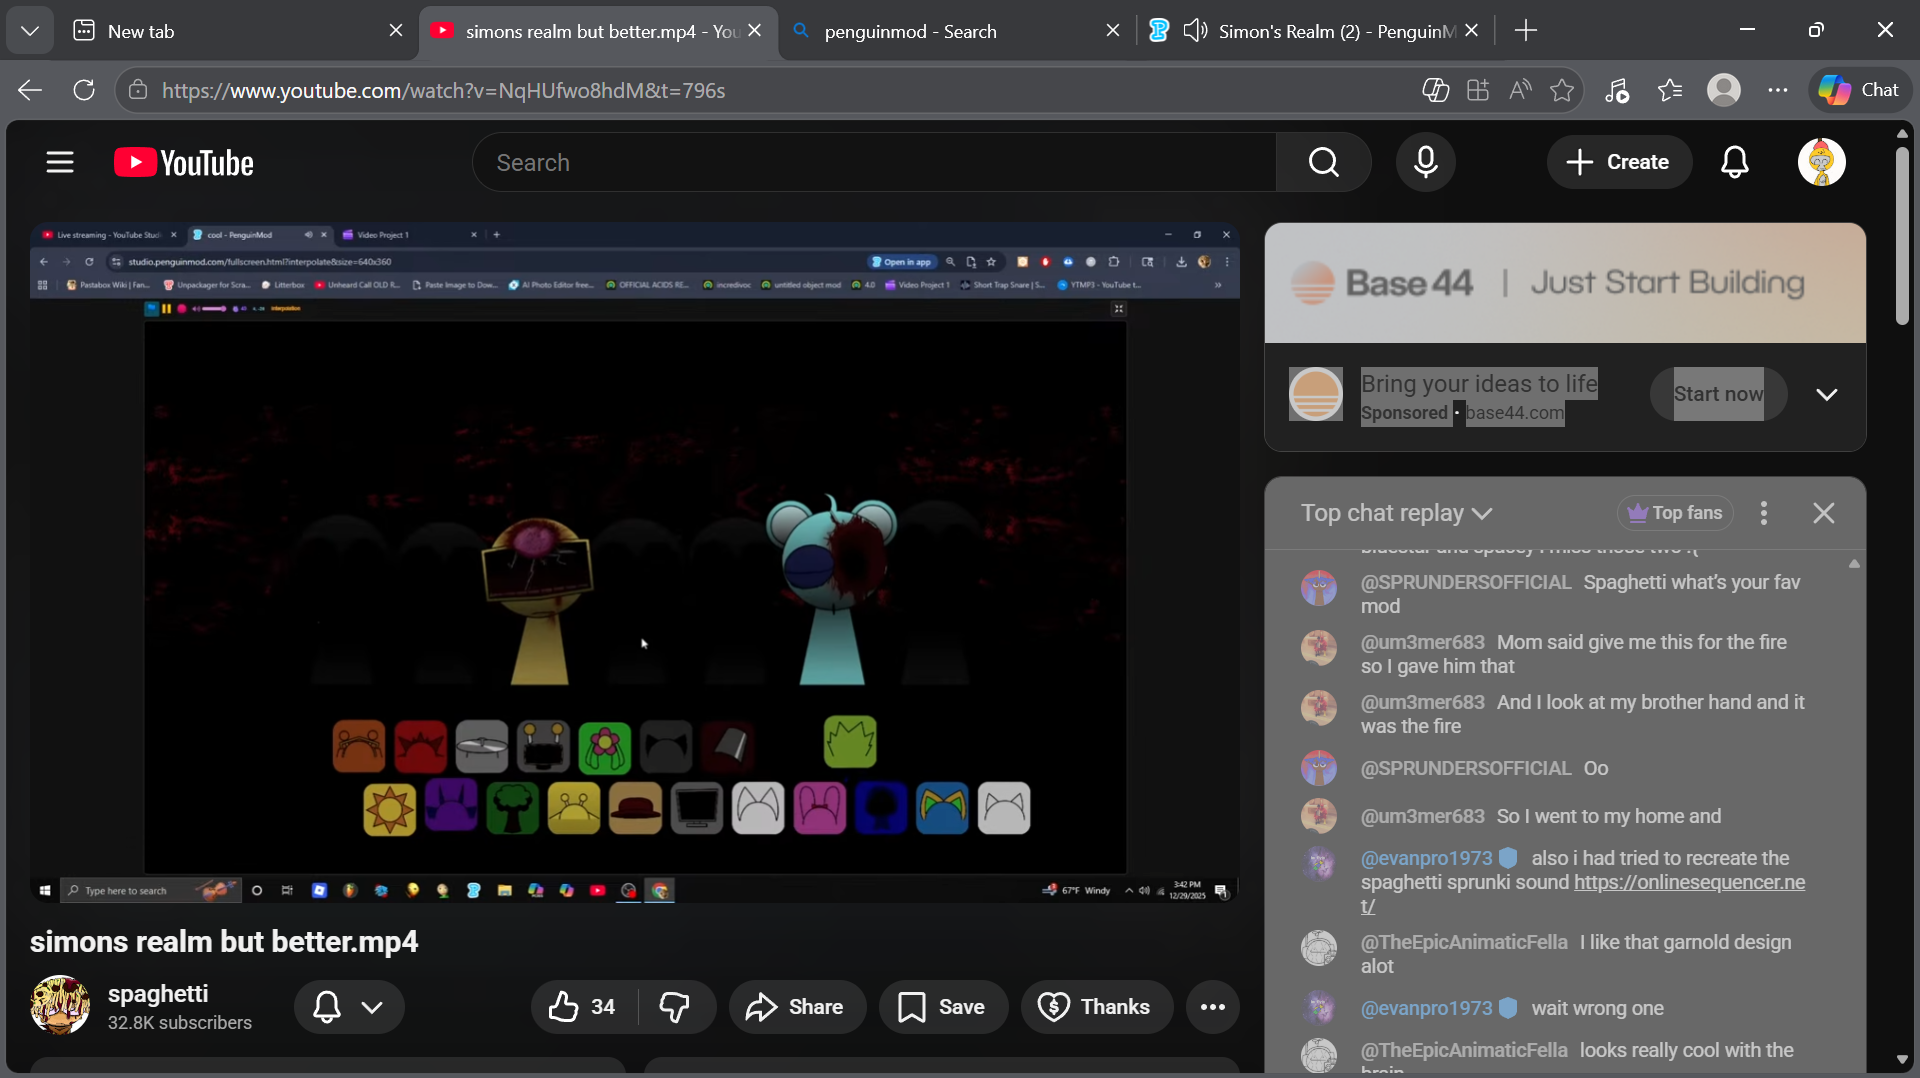The image size is (1920, 1078).
Task: Click the video title simons realm but better.mp4
Action: point(224,942)
